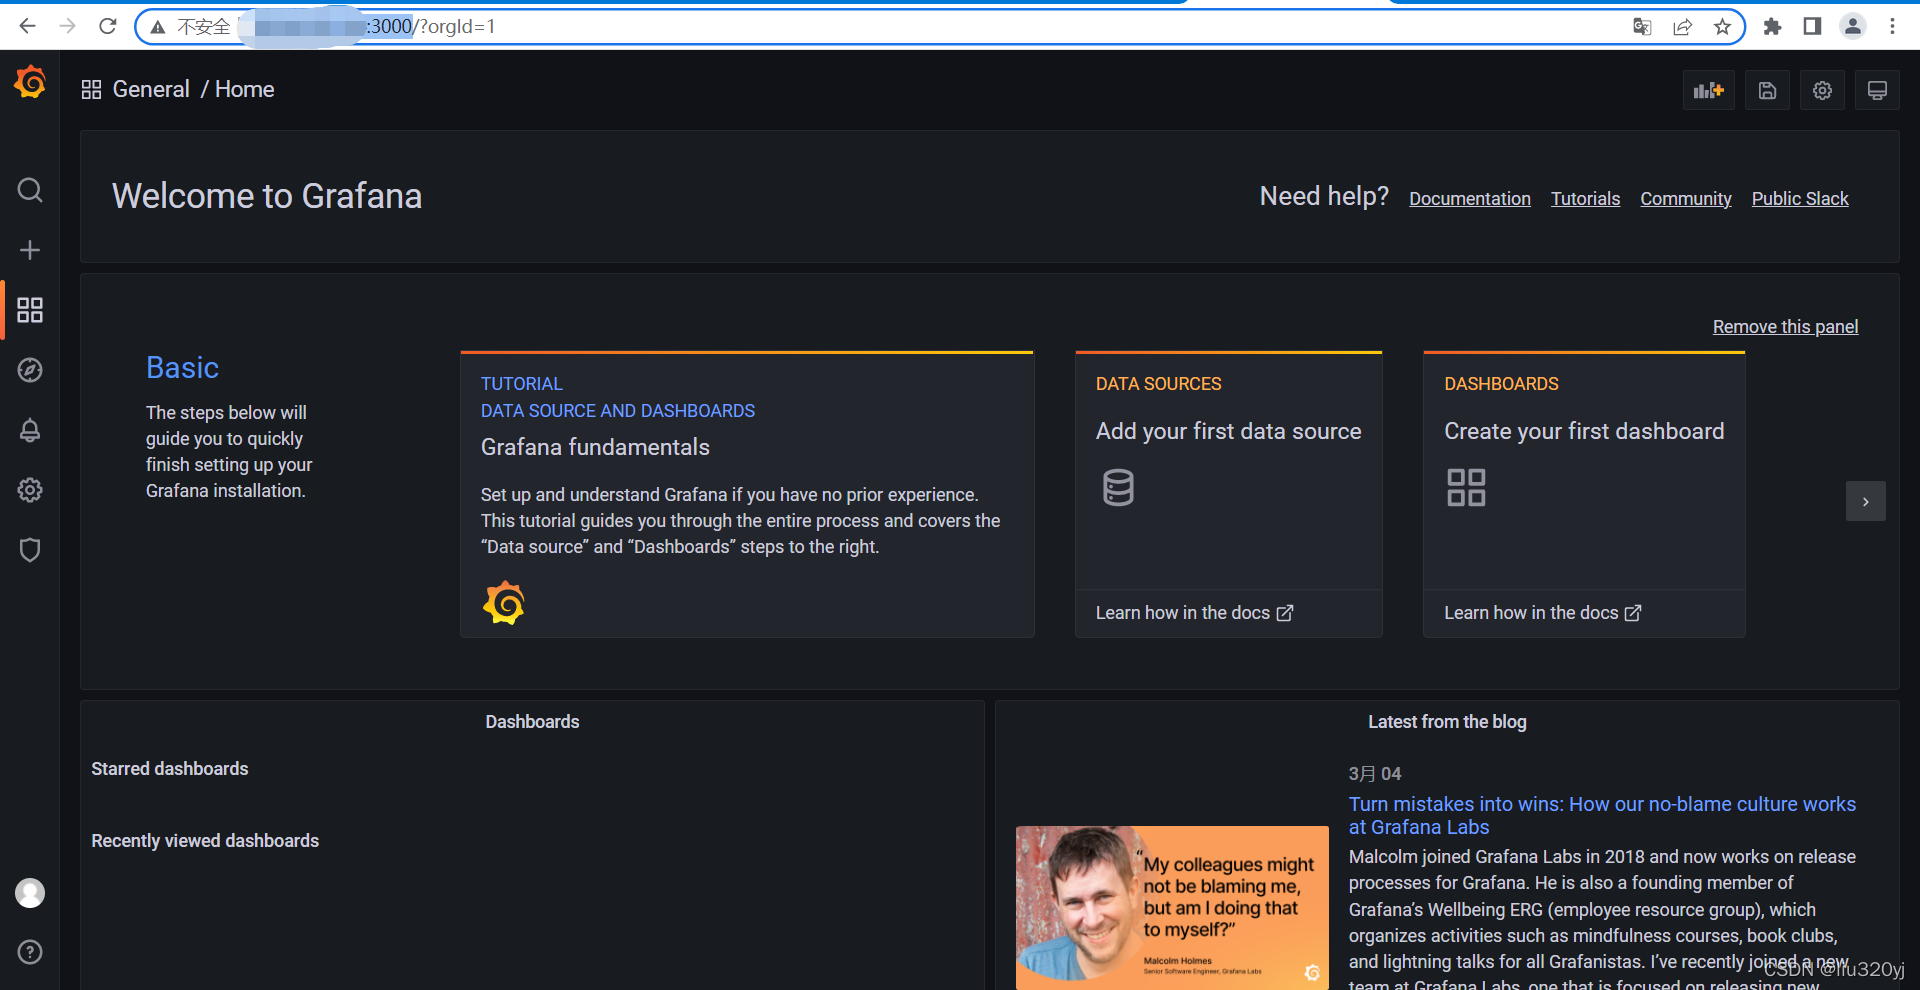This screenshot has width=1920, height=990.
Task: Open the browser extensions puzzle icon
Action: [x=1772, y=27]
